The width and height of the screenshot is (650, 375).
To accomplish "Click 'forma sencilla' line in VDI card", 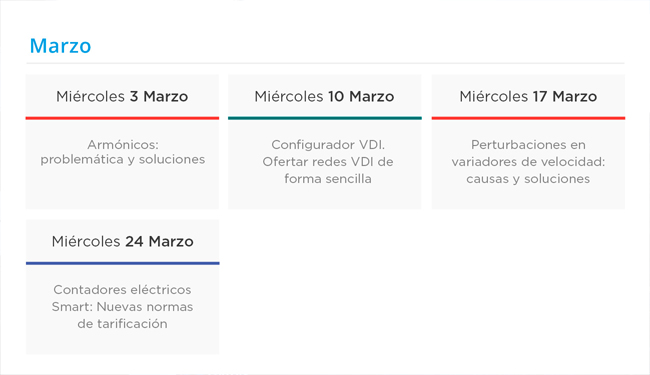I will (x=327, y=179).
